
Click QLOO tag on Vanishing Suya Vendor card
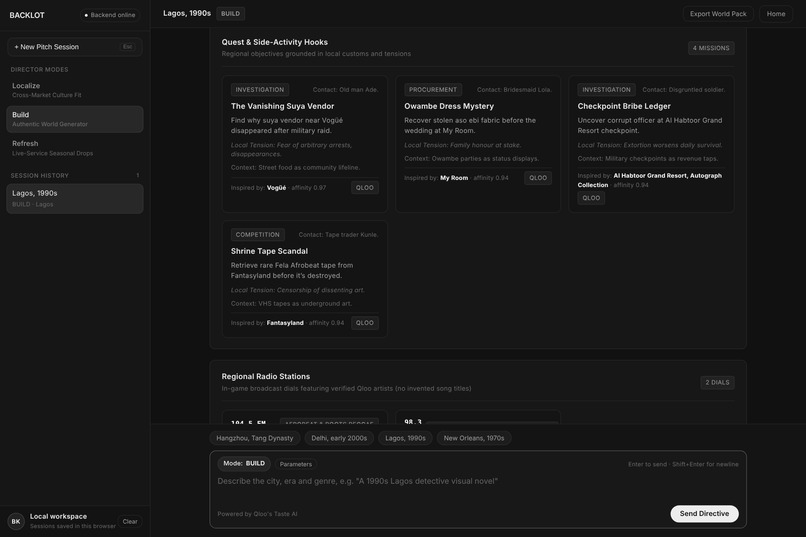pos(364,188)
